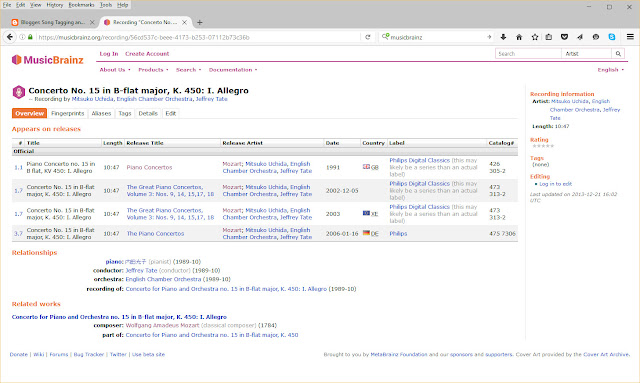Viewport: 640px width, 383px height.
Task: Expand the About Us dropdown menu
Action: (x=115, y=70)
